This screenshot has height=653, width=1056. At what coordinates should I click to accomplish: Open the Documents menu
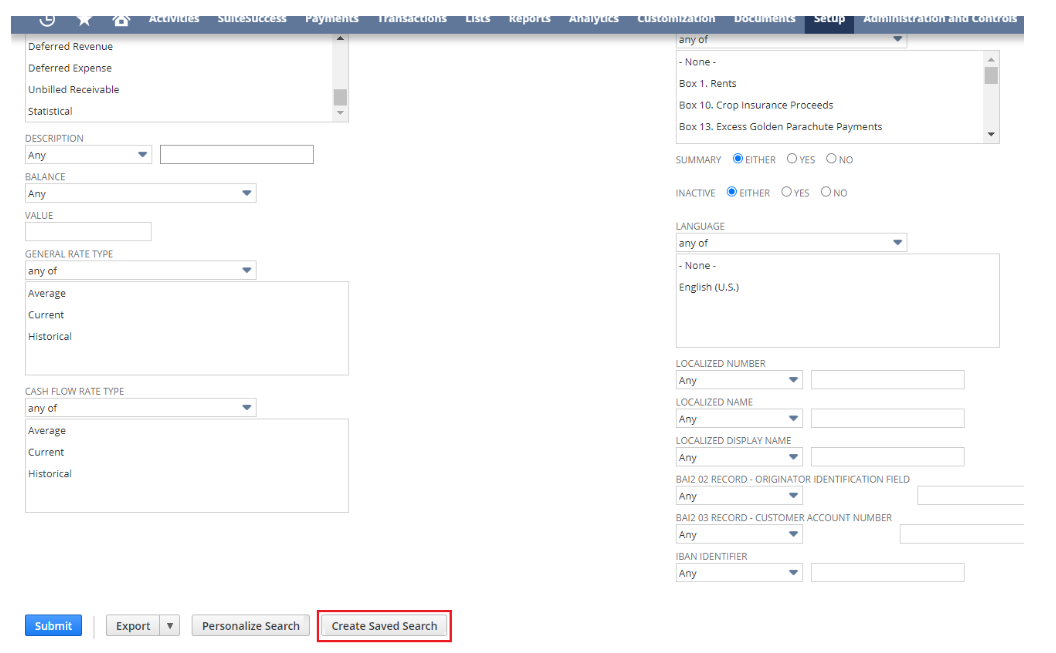click(x=764, y=20)
